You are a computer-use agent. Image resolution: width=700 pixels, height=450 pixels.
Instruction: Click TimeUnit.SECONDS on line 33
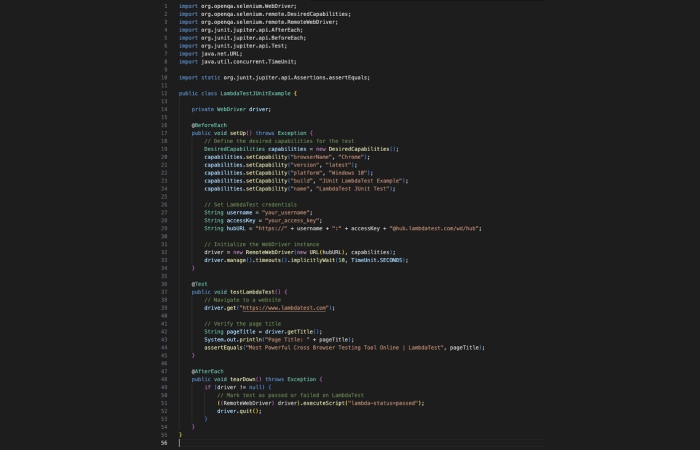coord(378,260)
